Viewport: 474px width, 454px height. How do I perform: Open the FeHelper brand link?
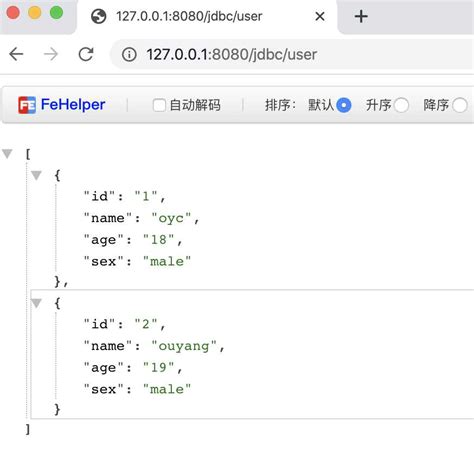tap(73, 104)
